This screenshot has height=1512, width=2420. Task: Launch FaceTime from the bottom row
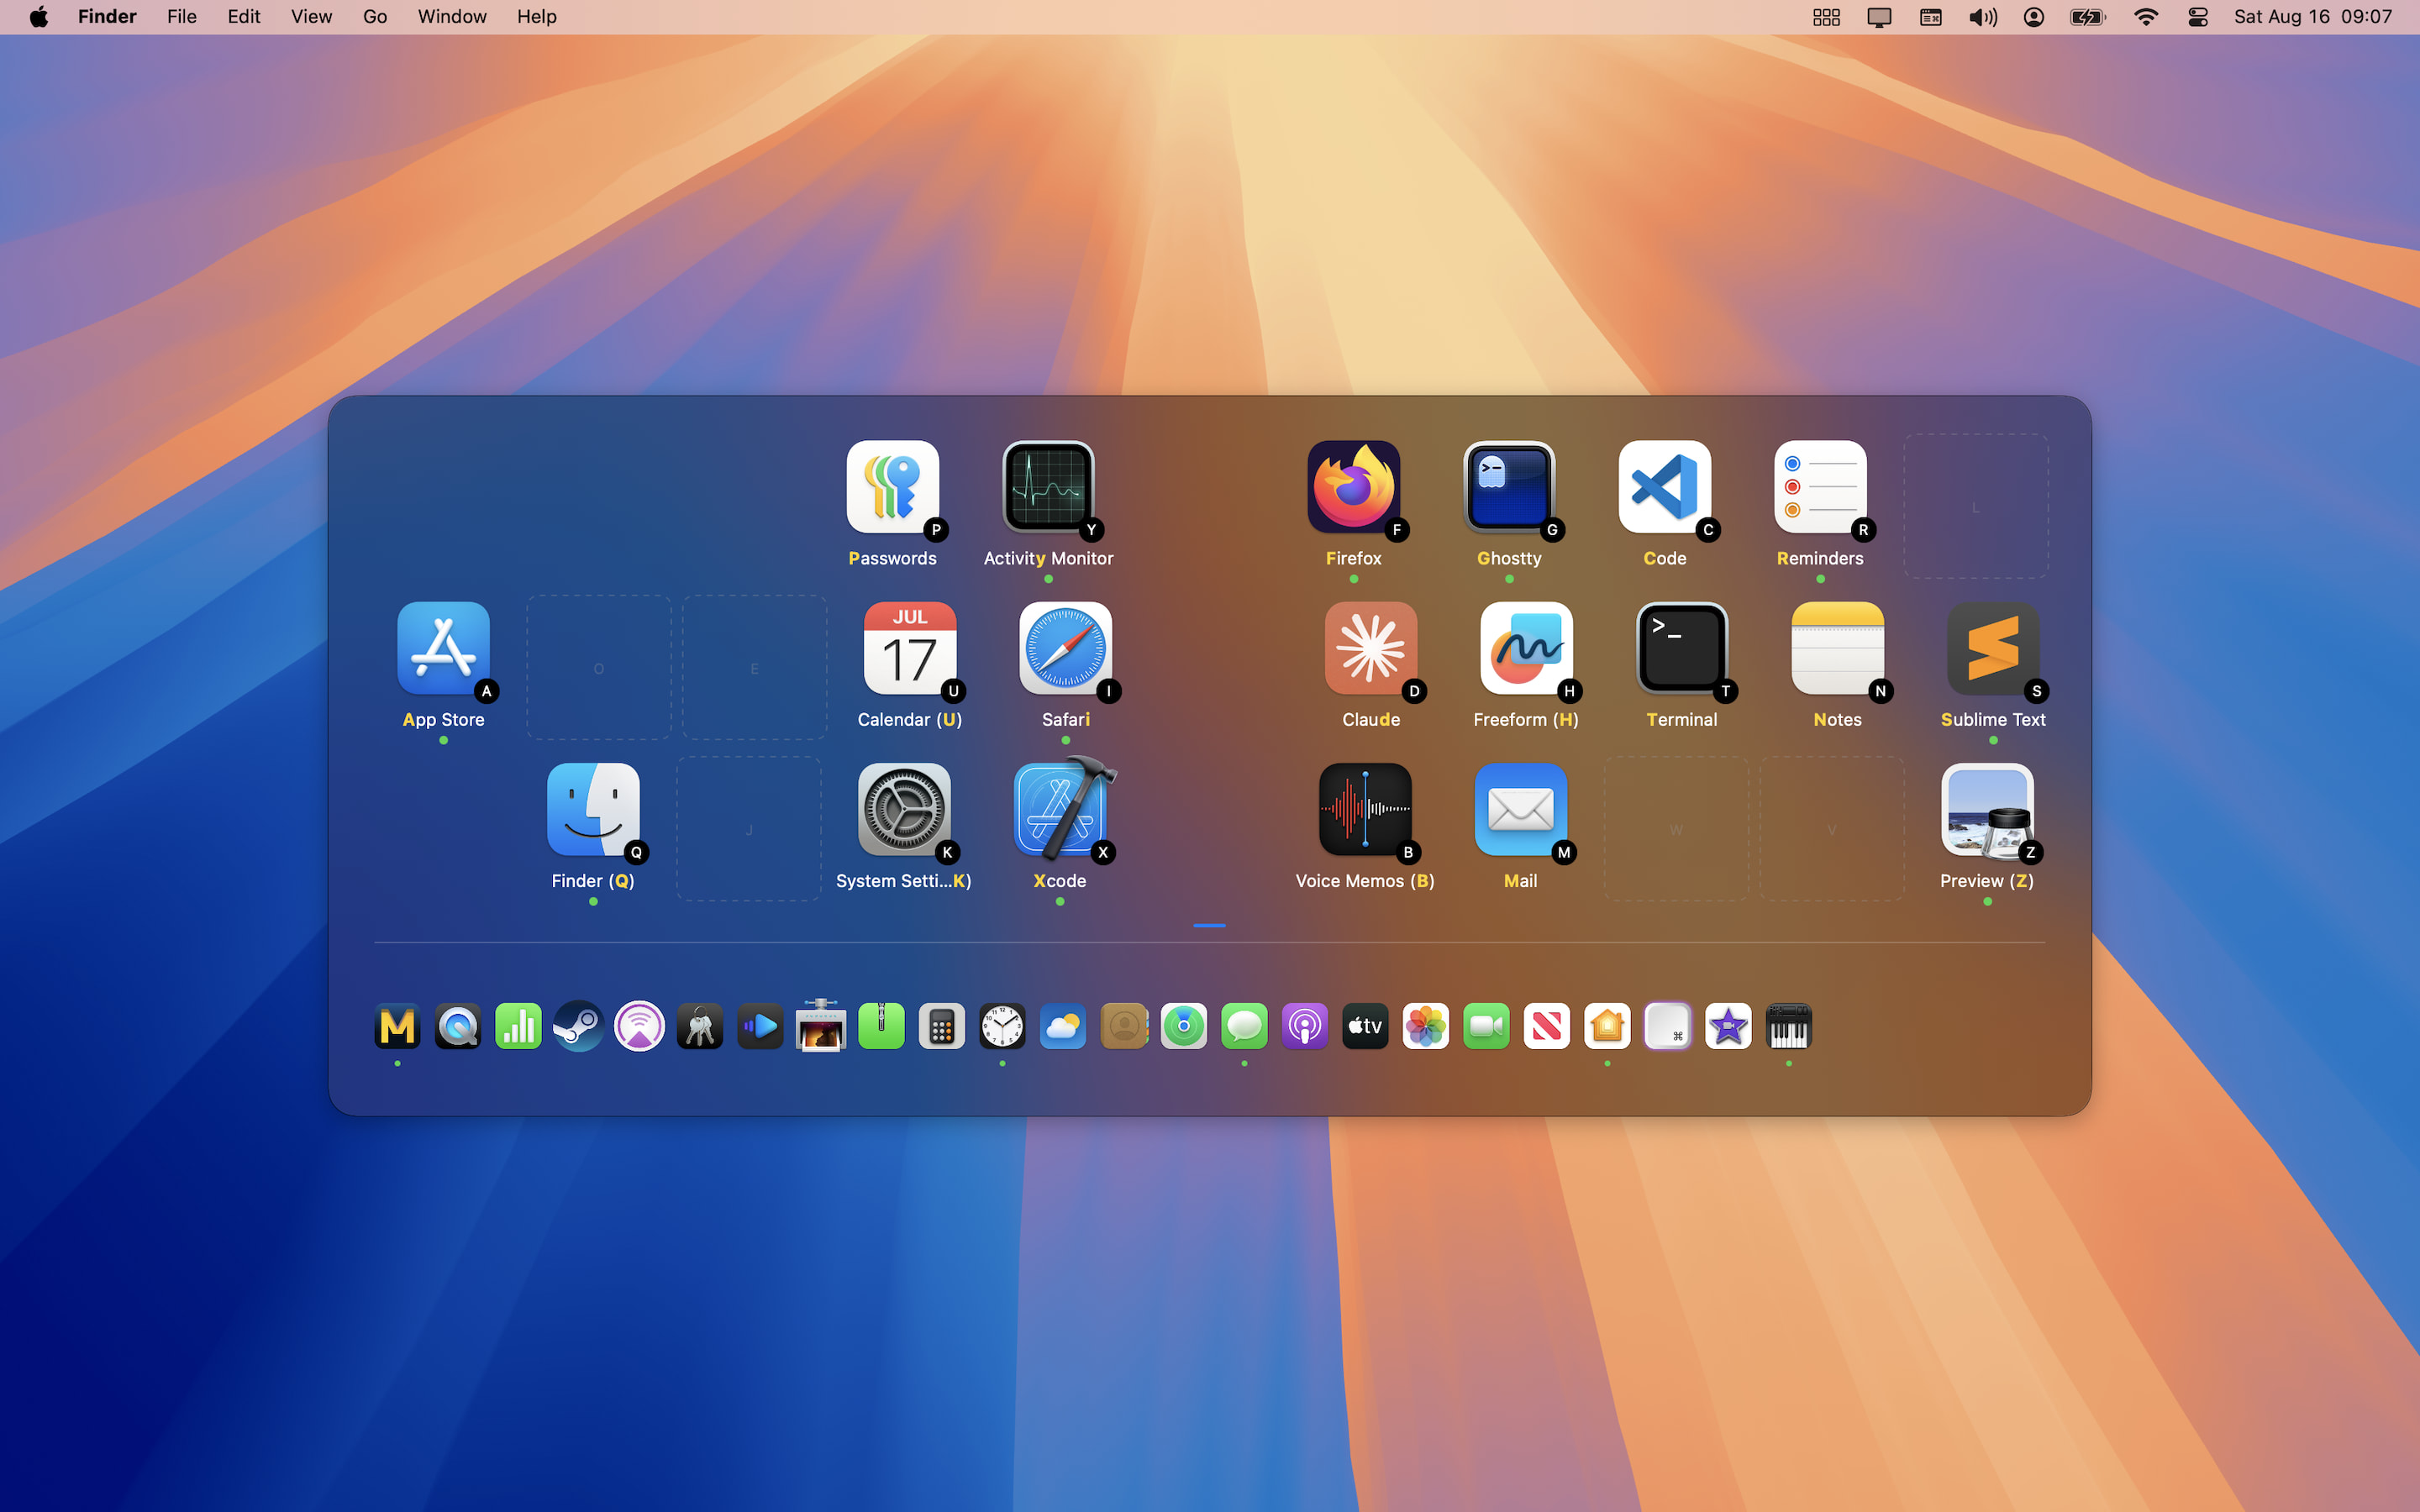1486,1026
